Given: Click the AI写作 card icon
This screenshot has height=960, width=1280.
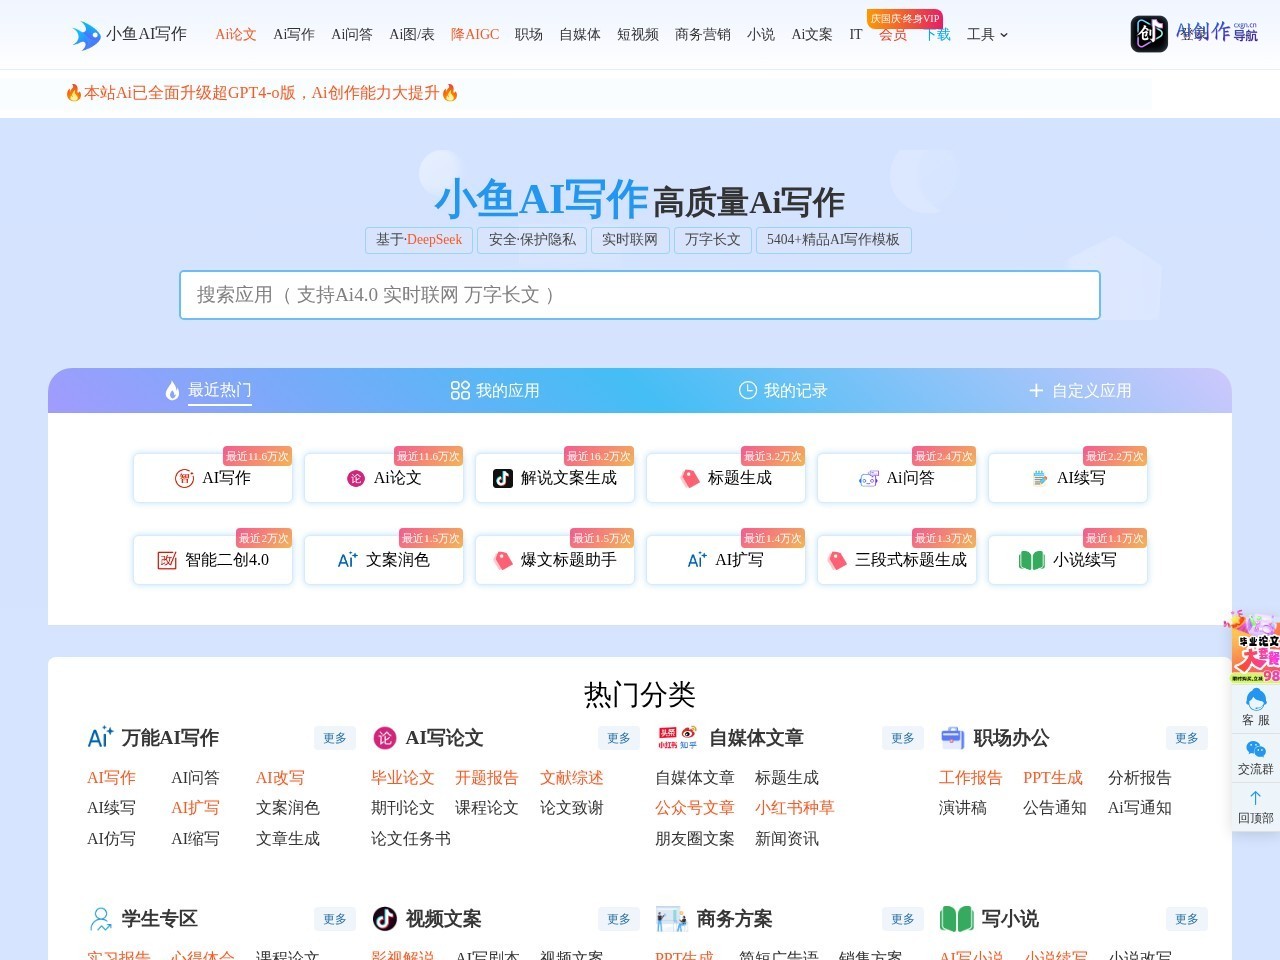Looking at the screenshot, I should click(x=184, y=479).
